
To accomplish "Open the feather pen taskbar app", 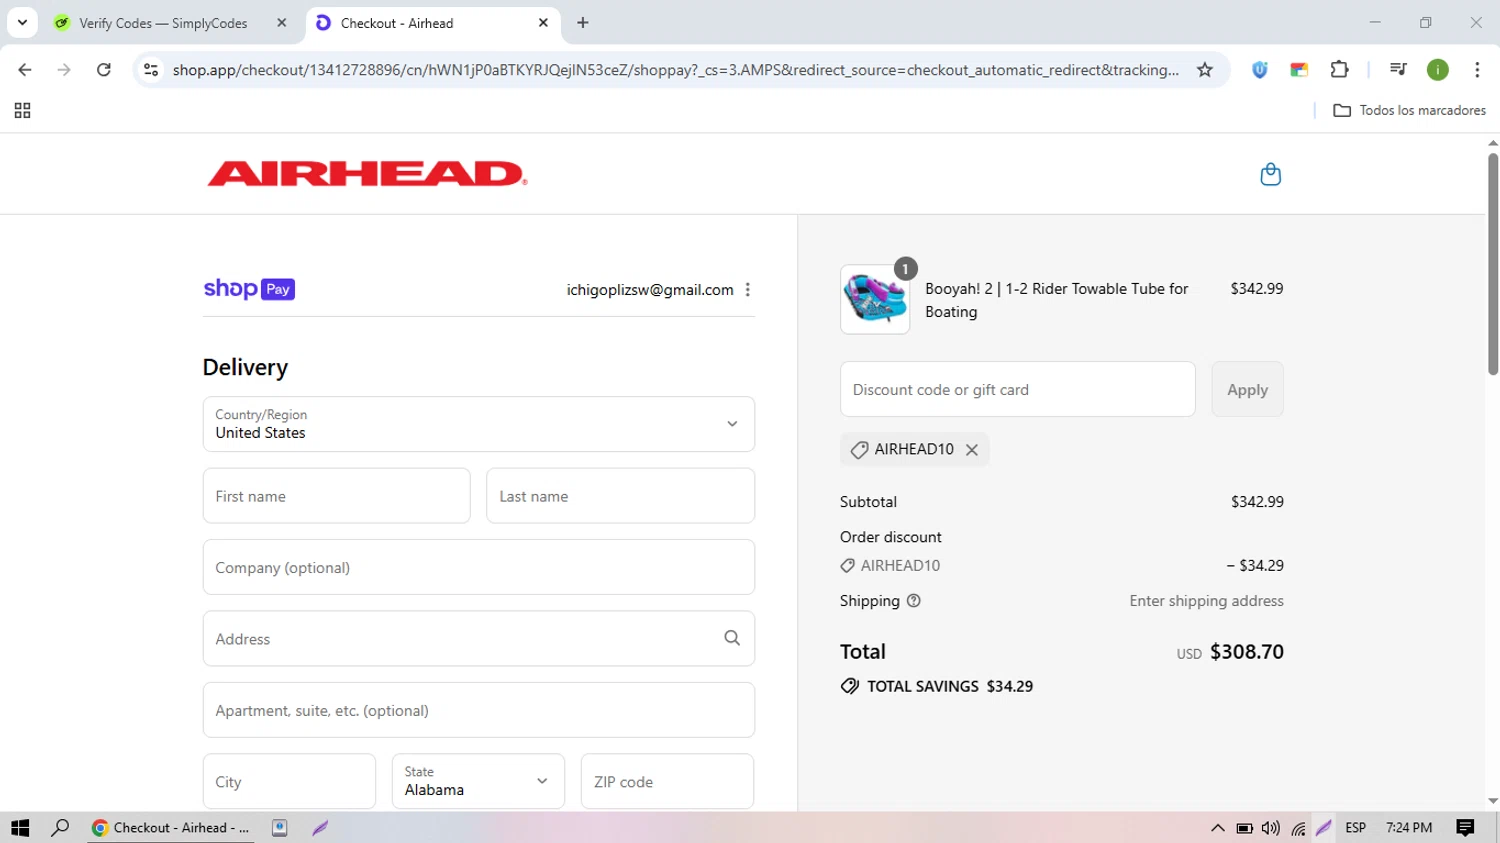I will [x=320, y=828].
